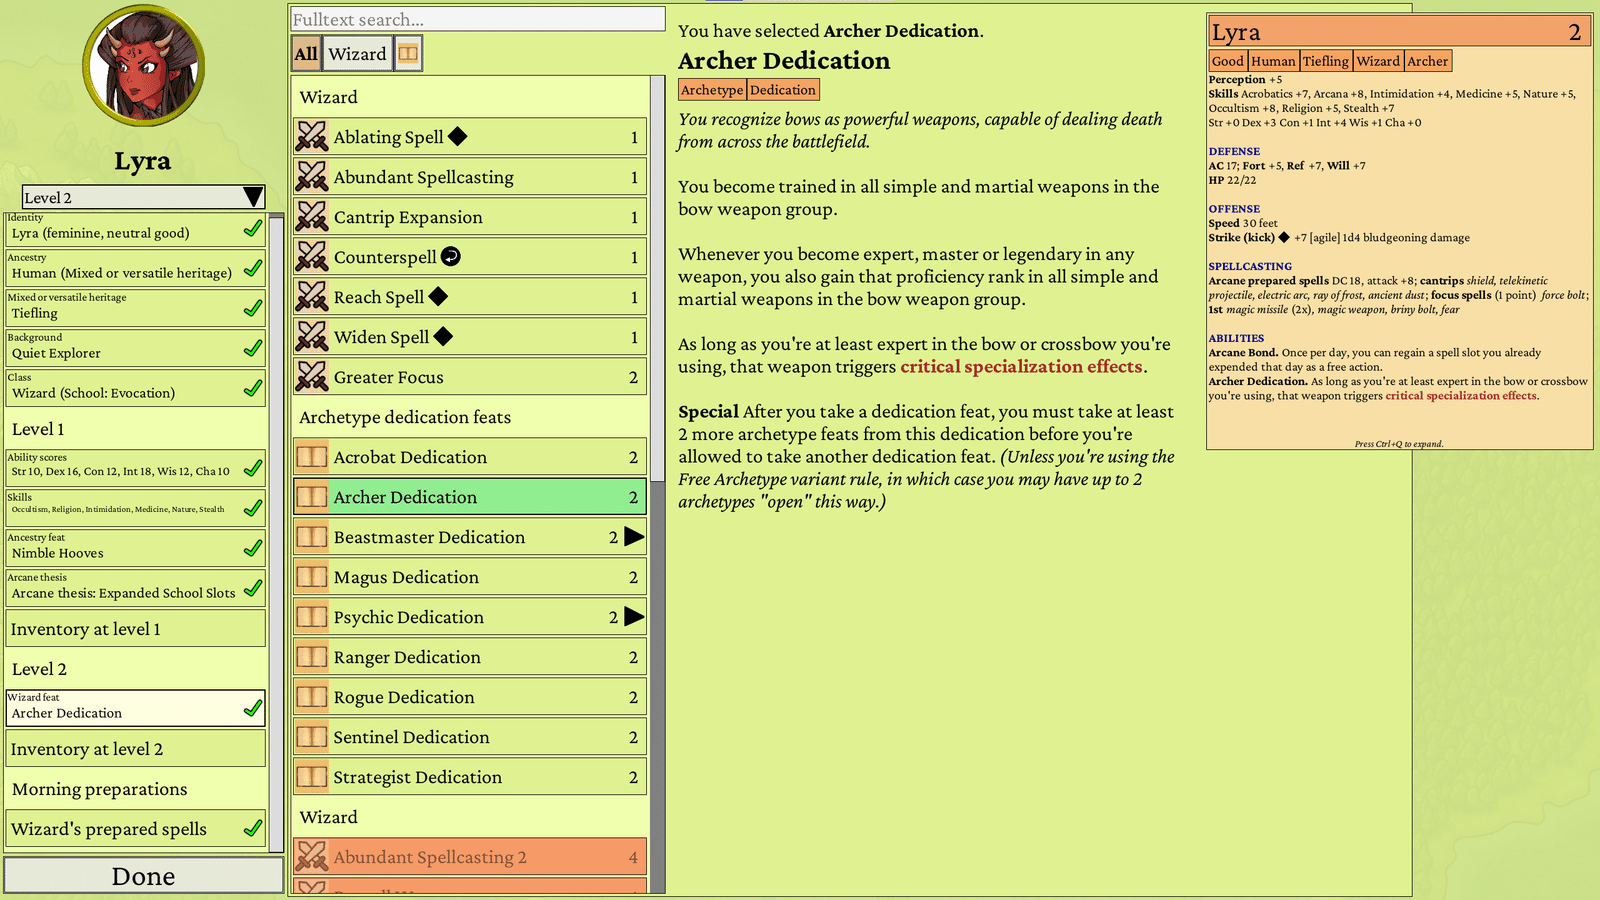
Task: Click Lyra's character portrait
Action: 143,66
